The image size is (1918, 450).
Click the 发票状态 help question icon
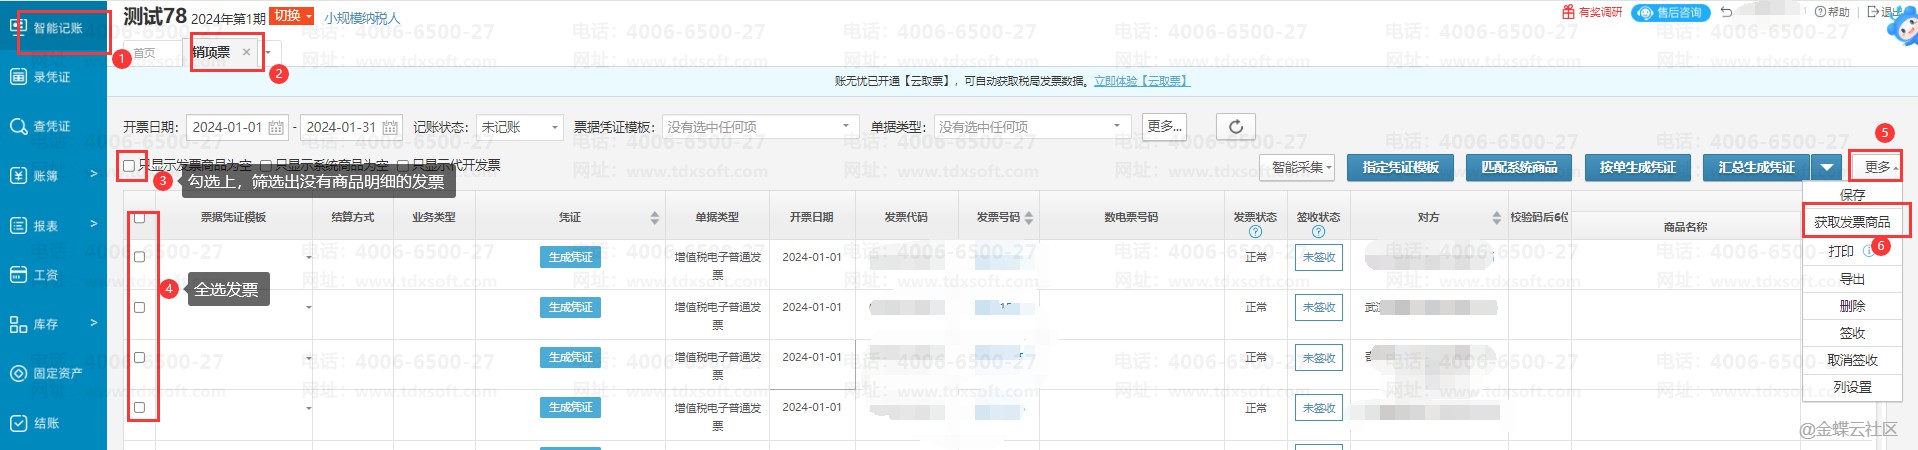(x=1255, y=232)
